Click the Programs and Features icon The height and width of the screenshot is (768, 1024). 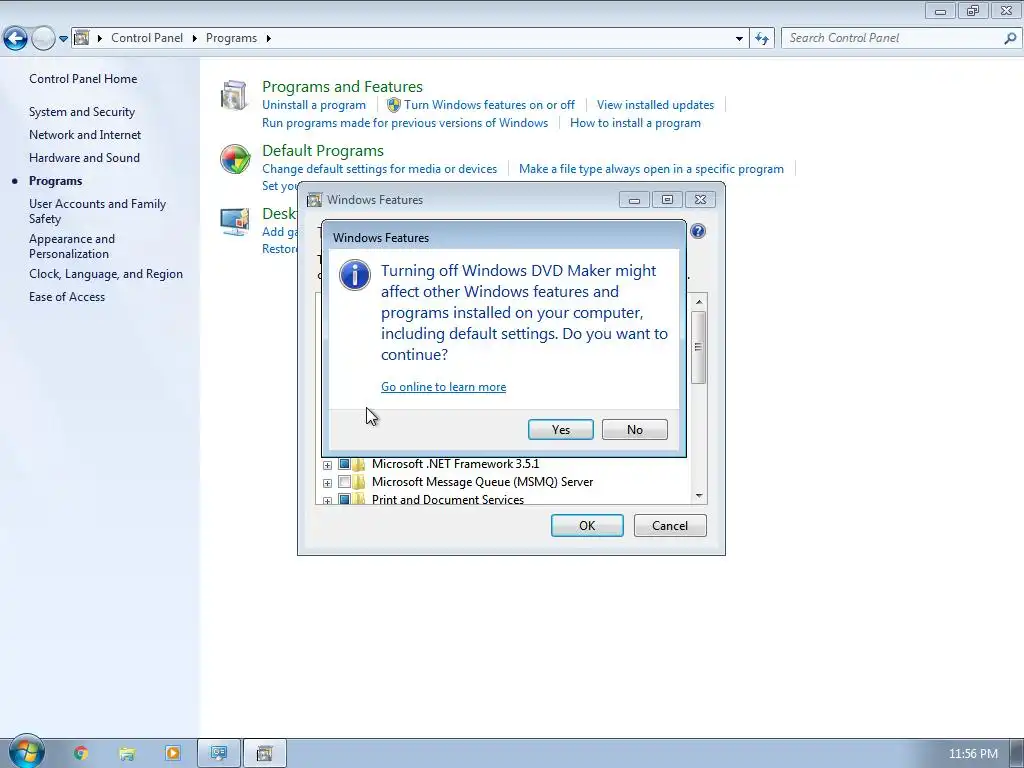(x=234, y=95)
